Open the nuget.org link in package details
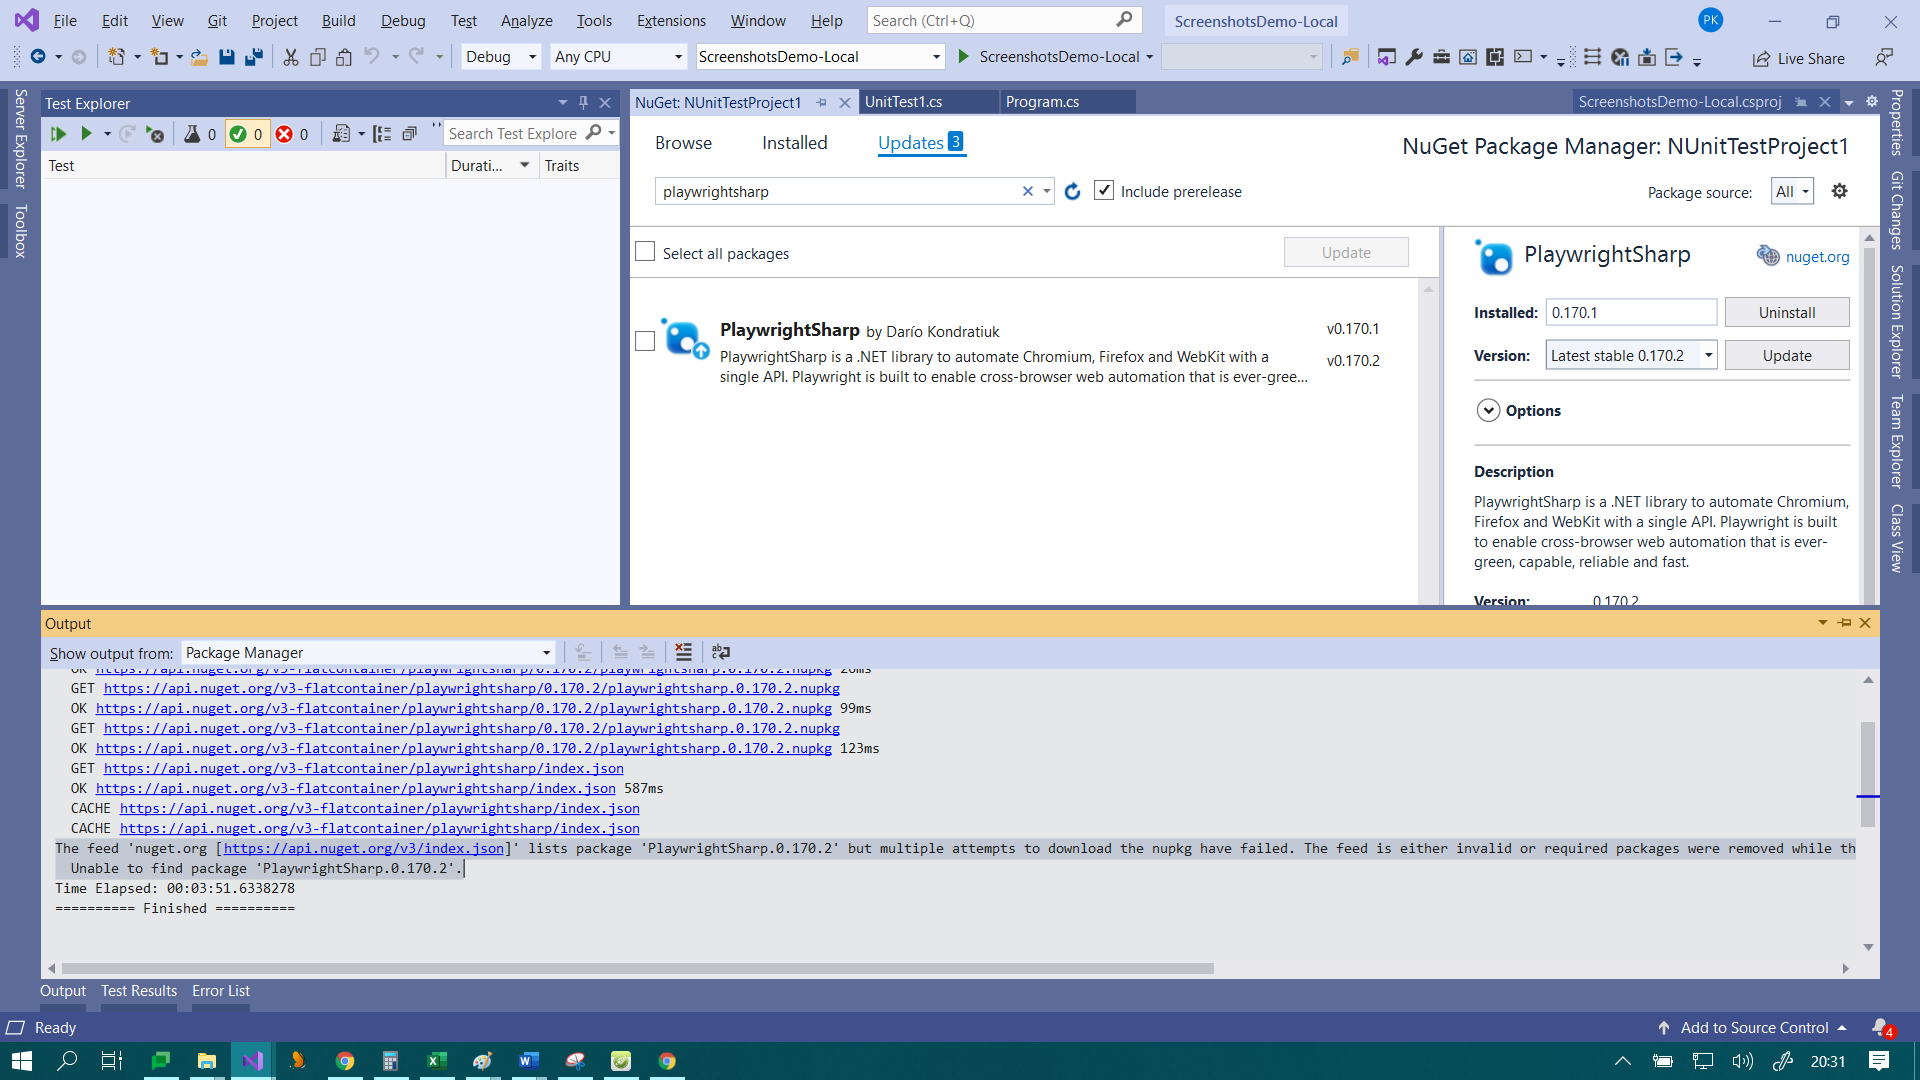This screenshot has width=1920, height=1080. (x=1817, y=256)
